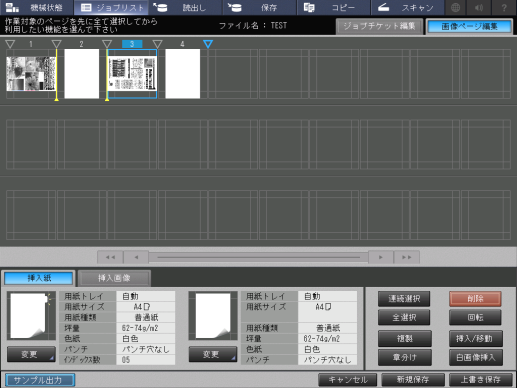Open the right 変更 paper settings button
This screenshot has width=517, height=388.
click(x=213, y=354)
